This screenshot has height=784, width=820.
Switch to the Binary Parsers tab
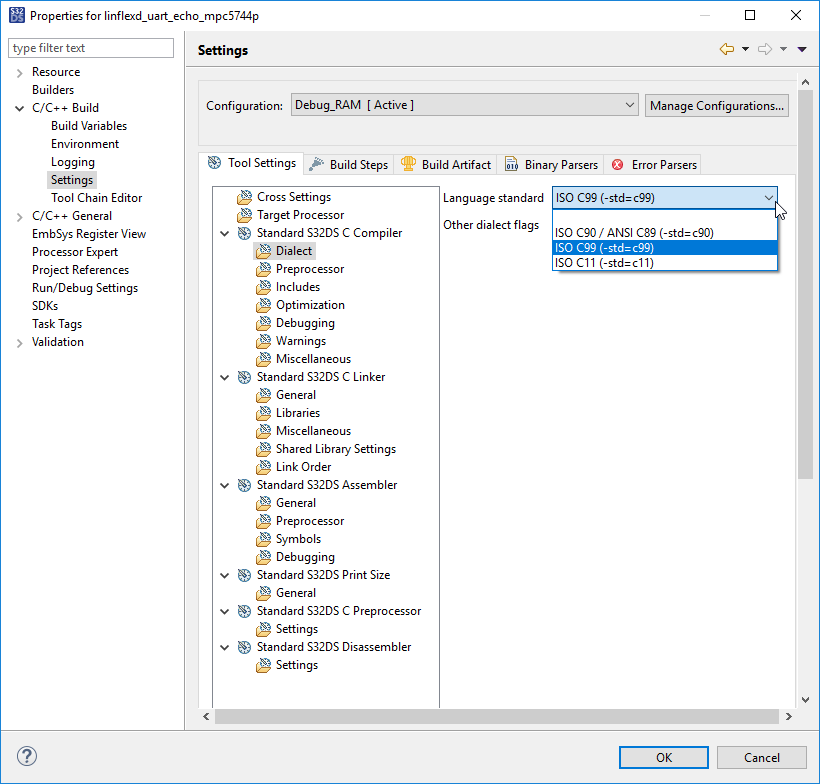click(551, 165)
